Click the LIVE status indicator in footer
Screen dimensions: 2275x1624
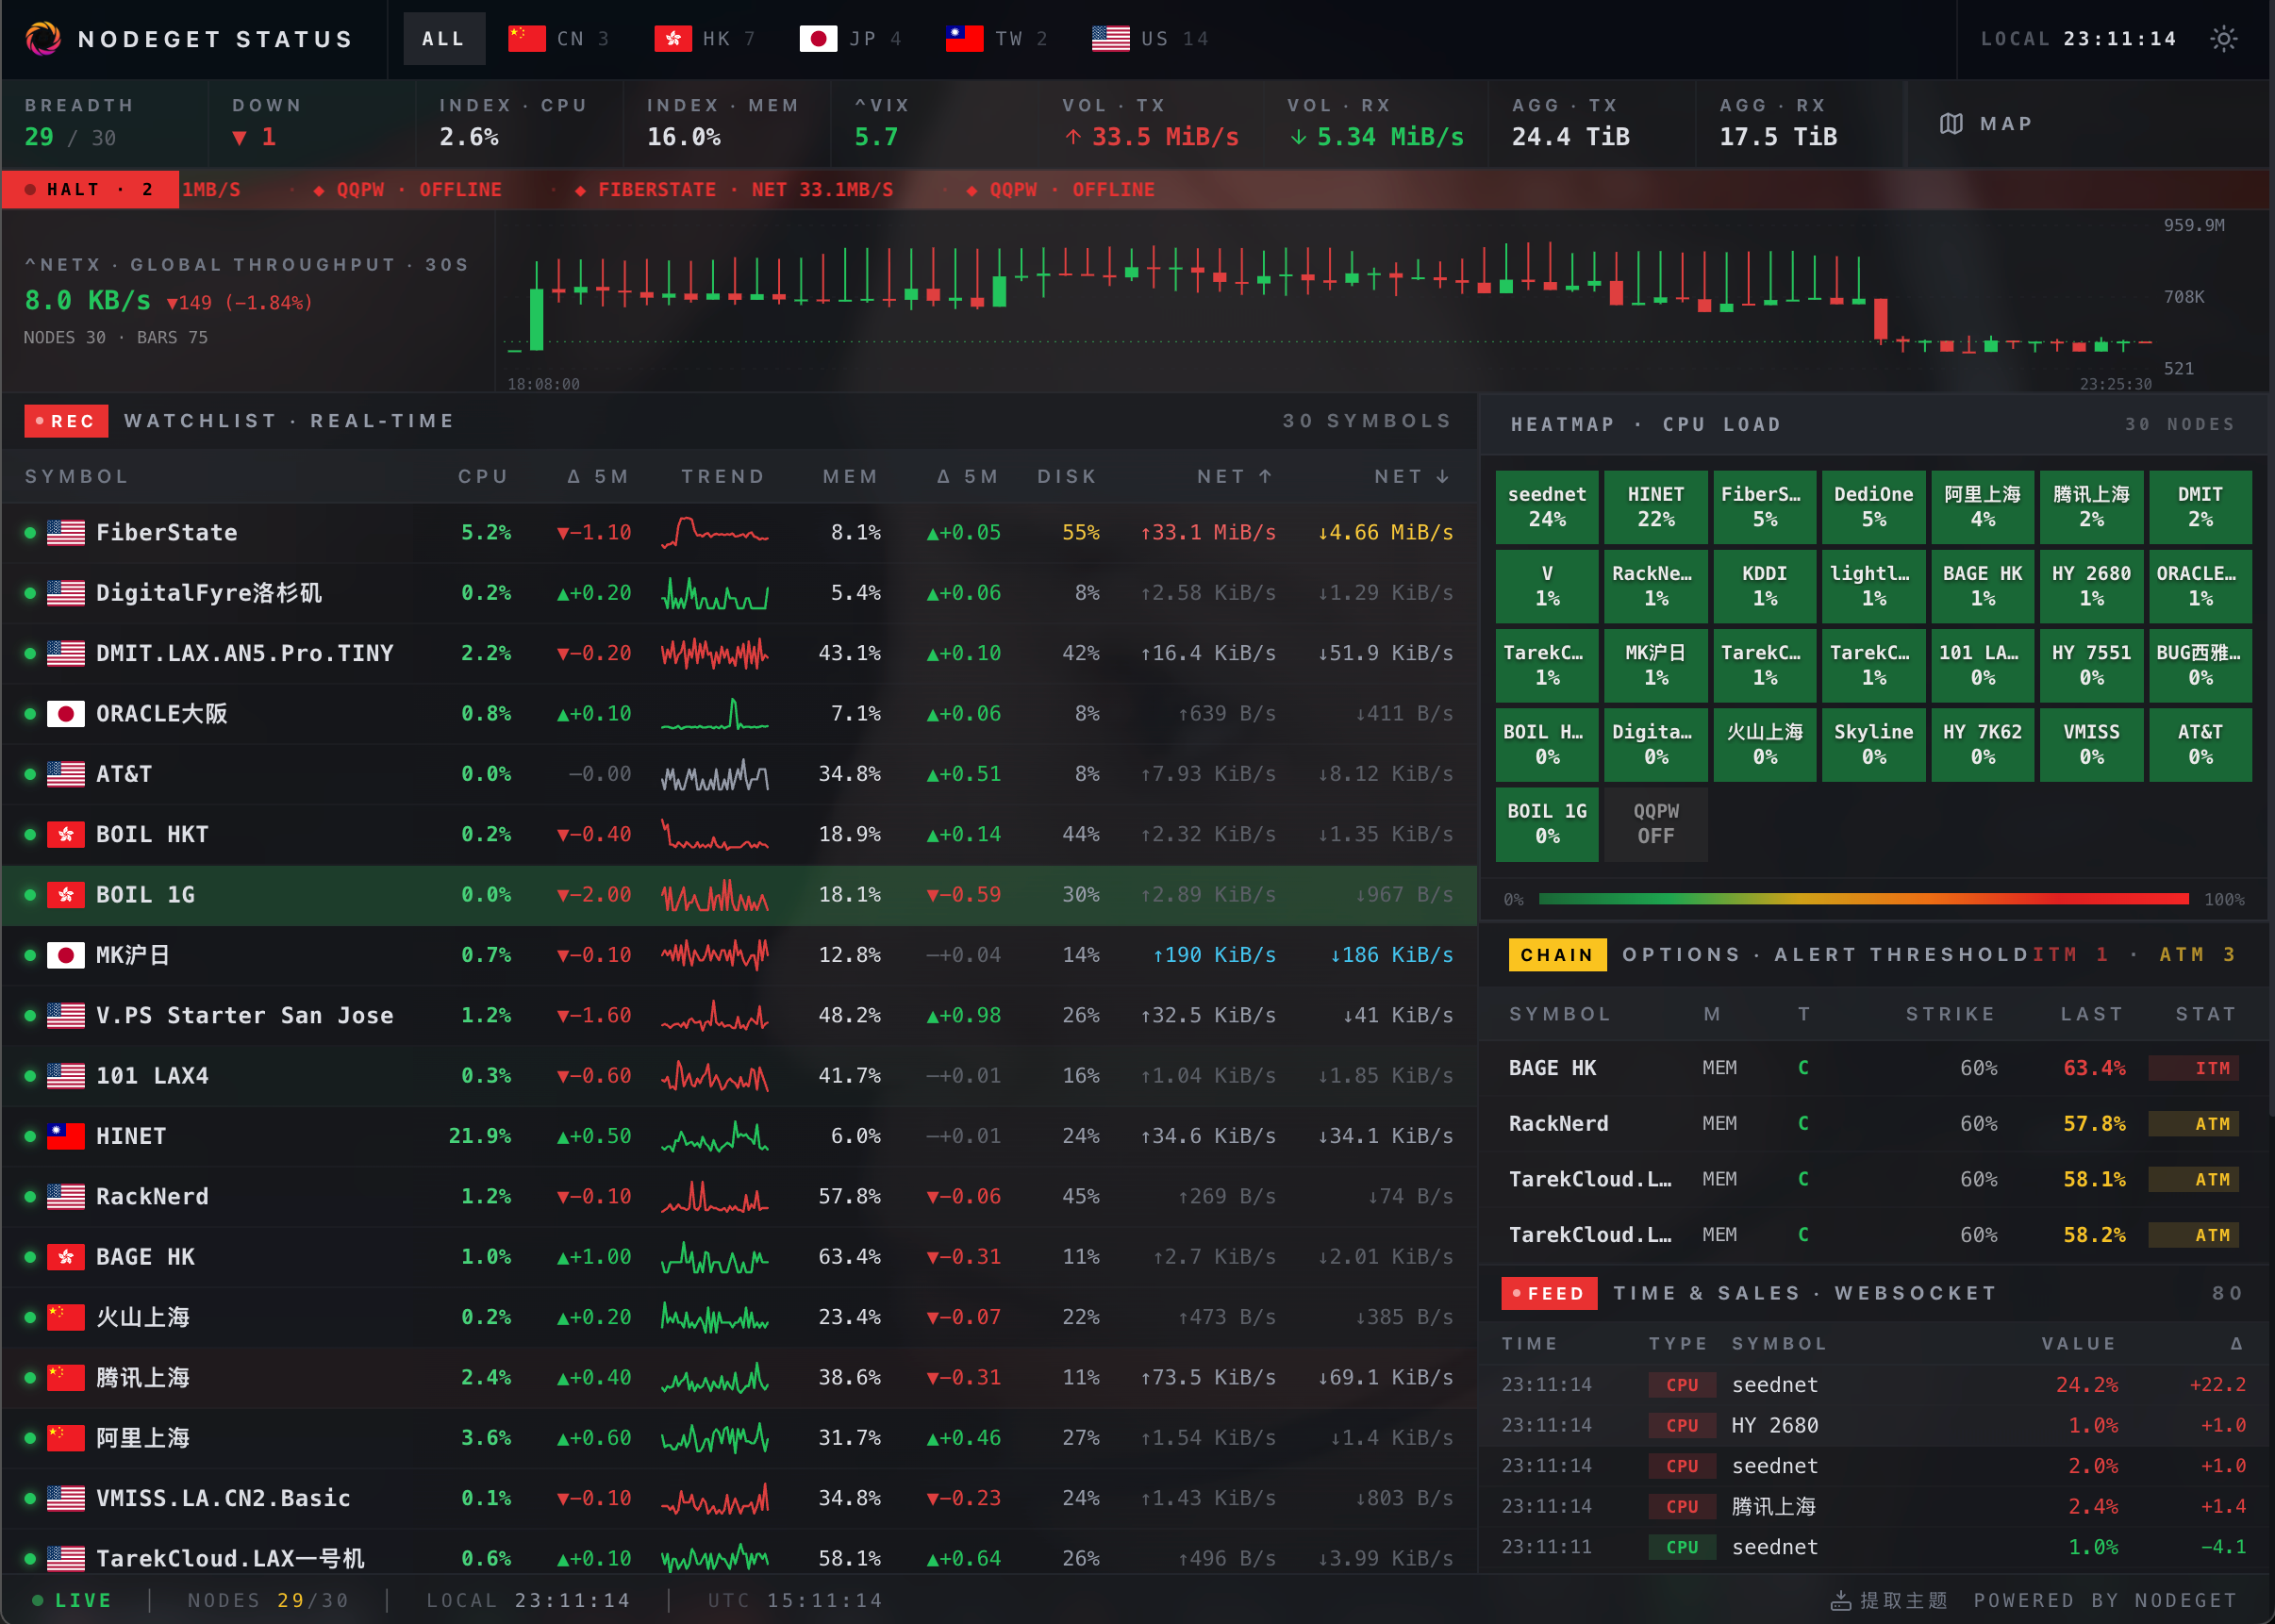(72, 1601)
